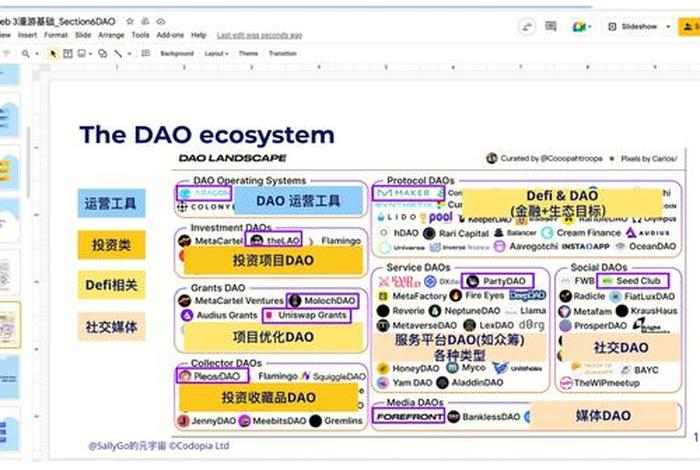This screenshot has height=470, width=700.
Task: Open the Format menu
Action: (x=56, y=35)
